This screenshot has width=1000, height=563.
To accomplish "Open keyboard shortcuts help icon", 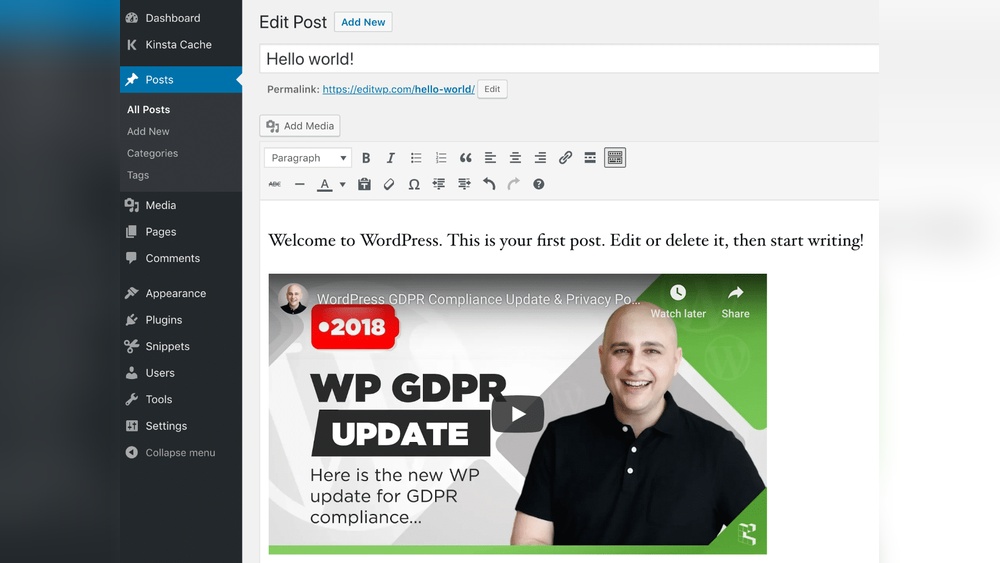I will coord(539,184).
